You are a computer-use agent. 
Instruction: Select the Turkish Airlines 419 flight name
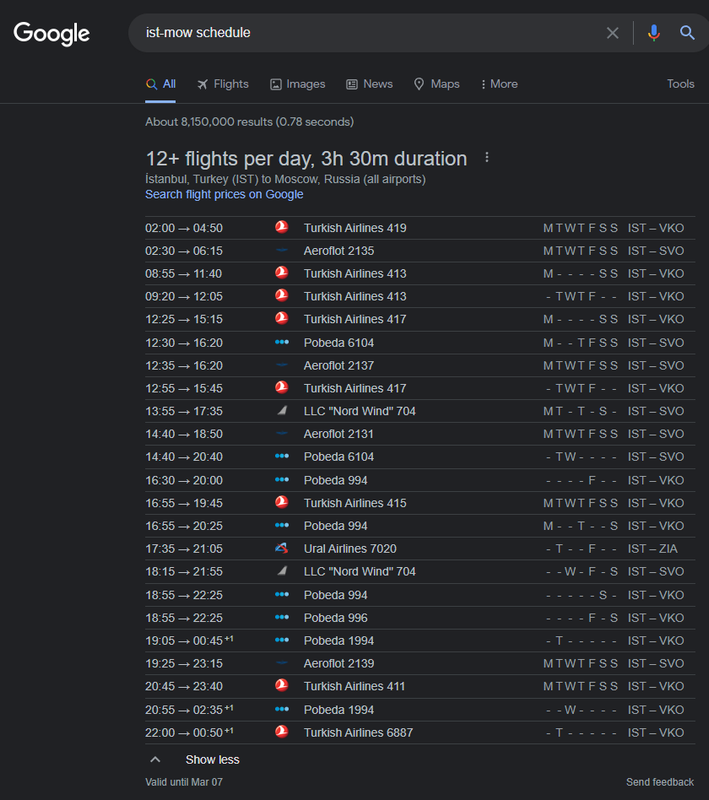coord(355,228)
